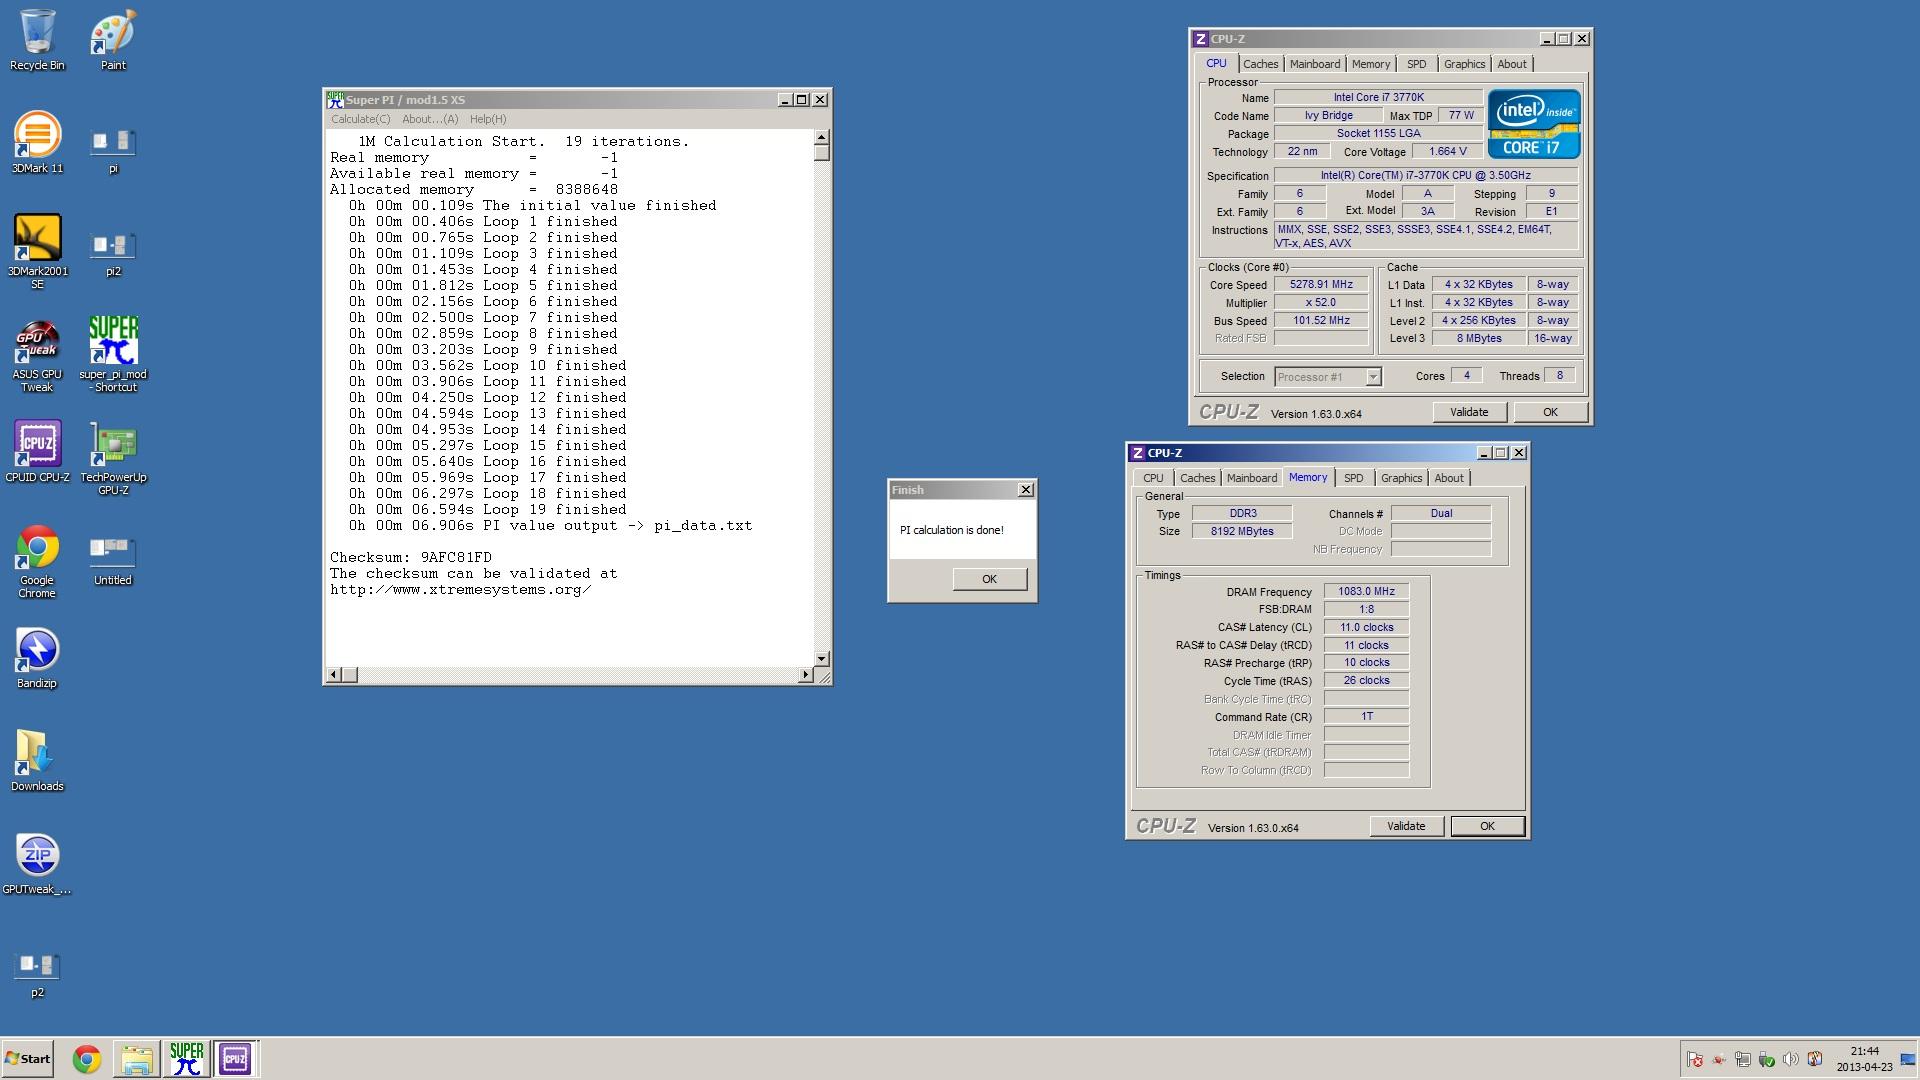Open the super_pi_mod shortcut on the desktop
The image size is (1920, 1080).
113,354
